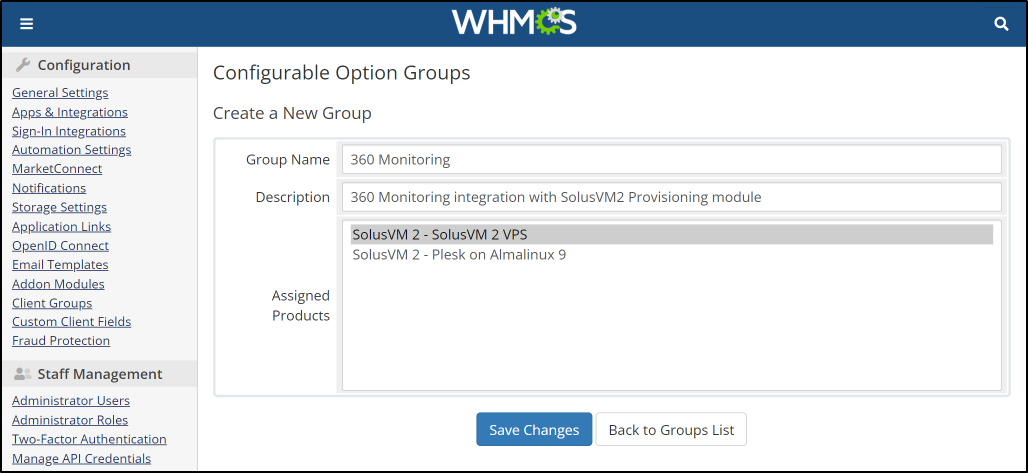
Task: Click the Save Changes button
Action: point(534,430)
